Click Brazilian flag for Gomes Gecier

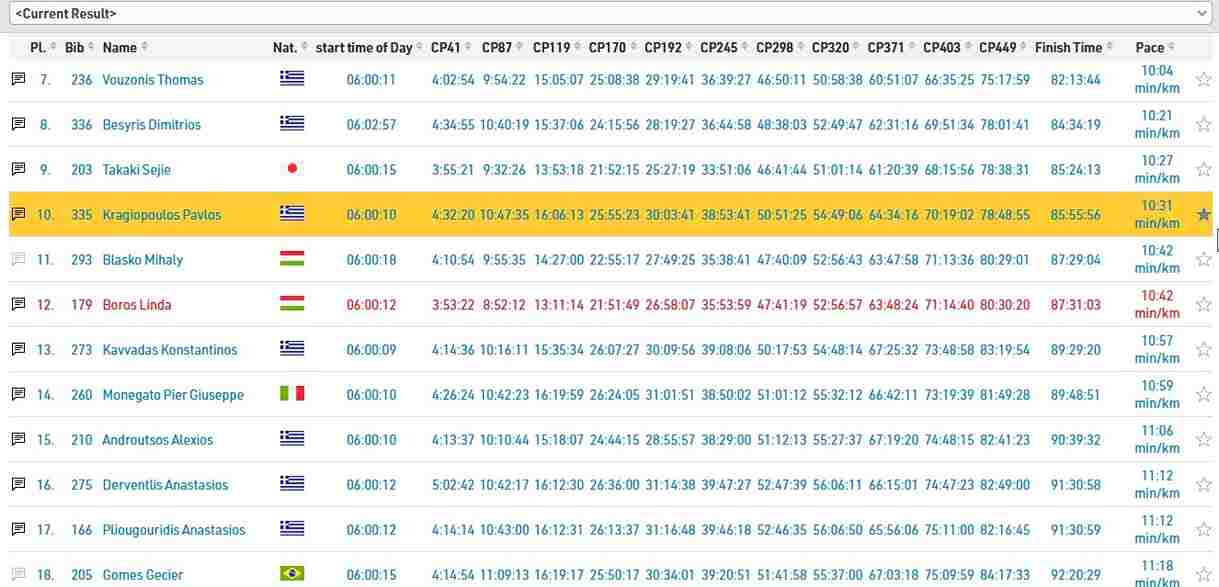[x=292, y=574]
